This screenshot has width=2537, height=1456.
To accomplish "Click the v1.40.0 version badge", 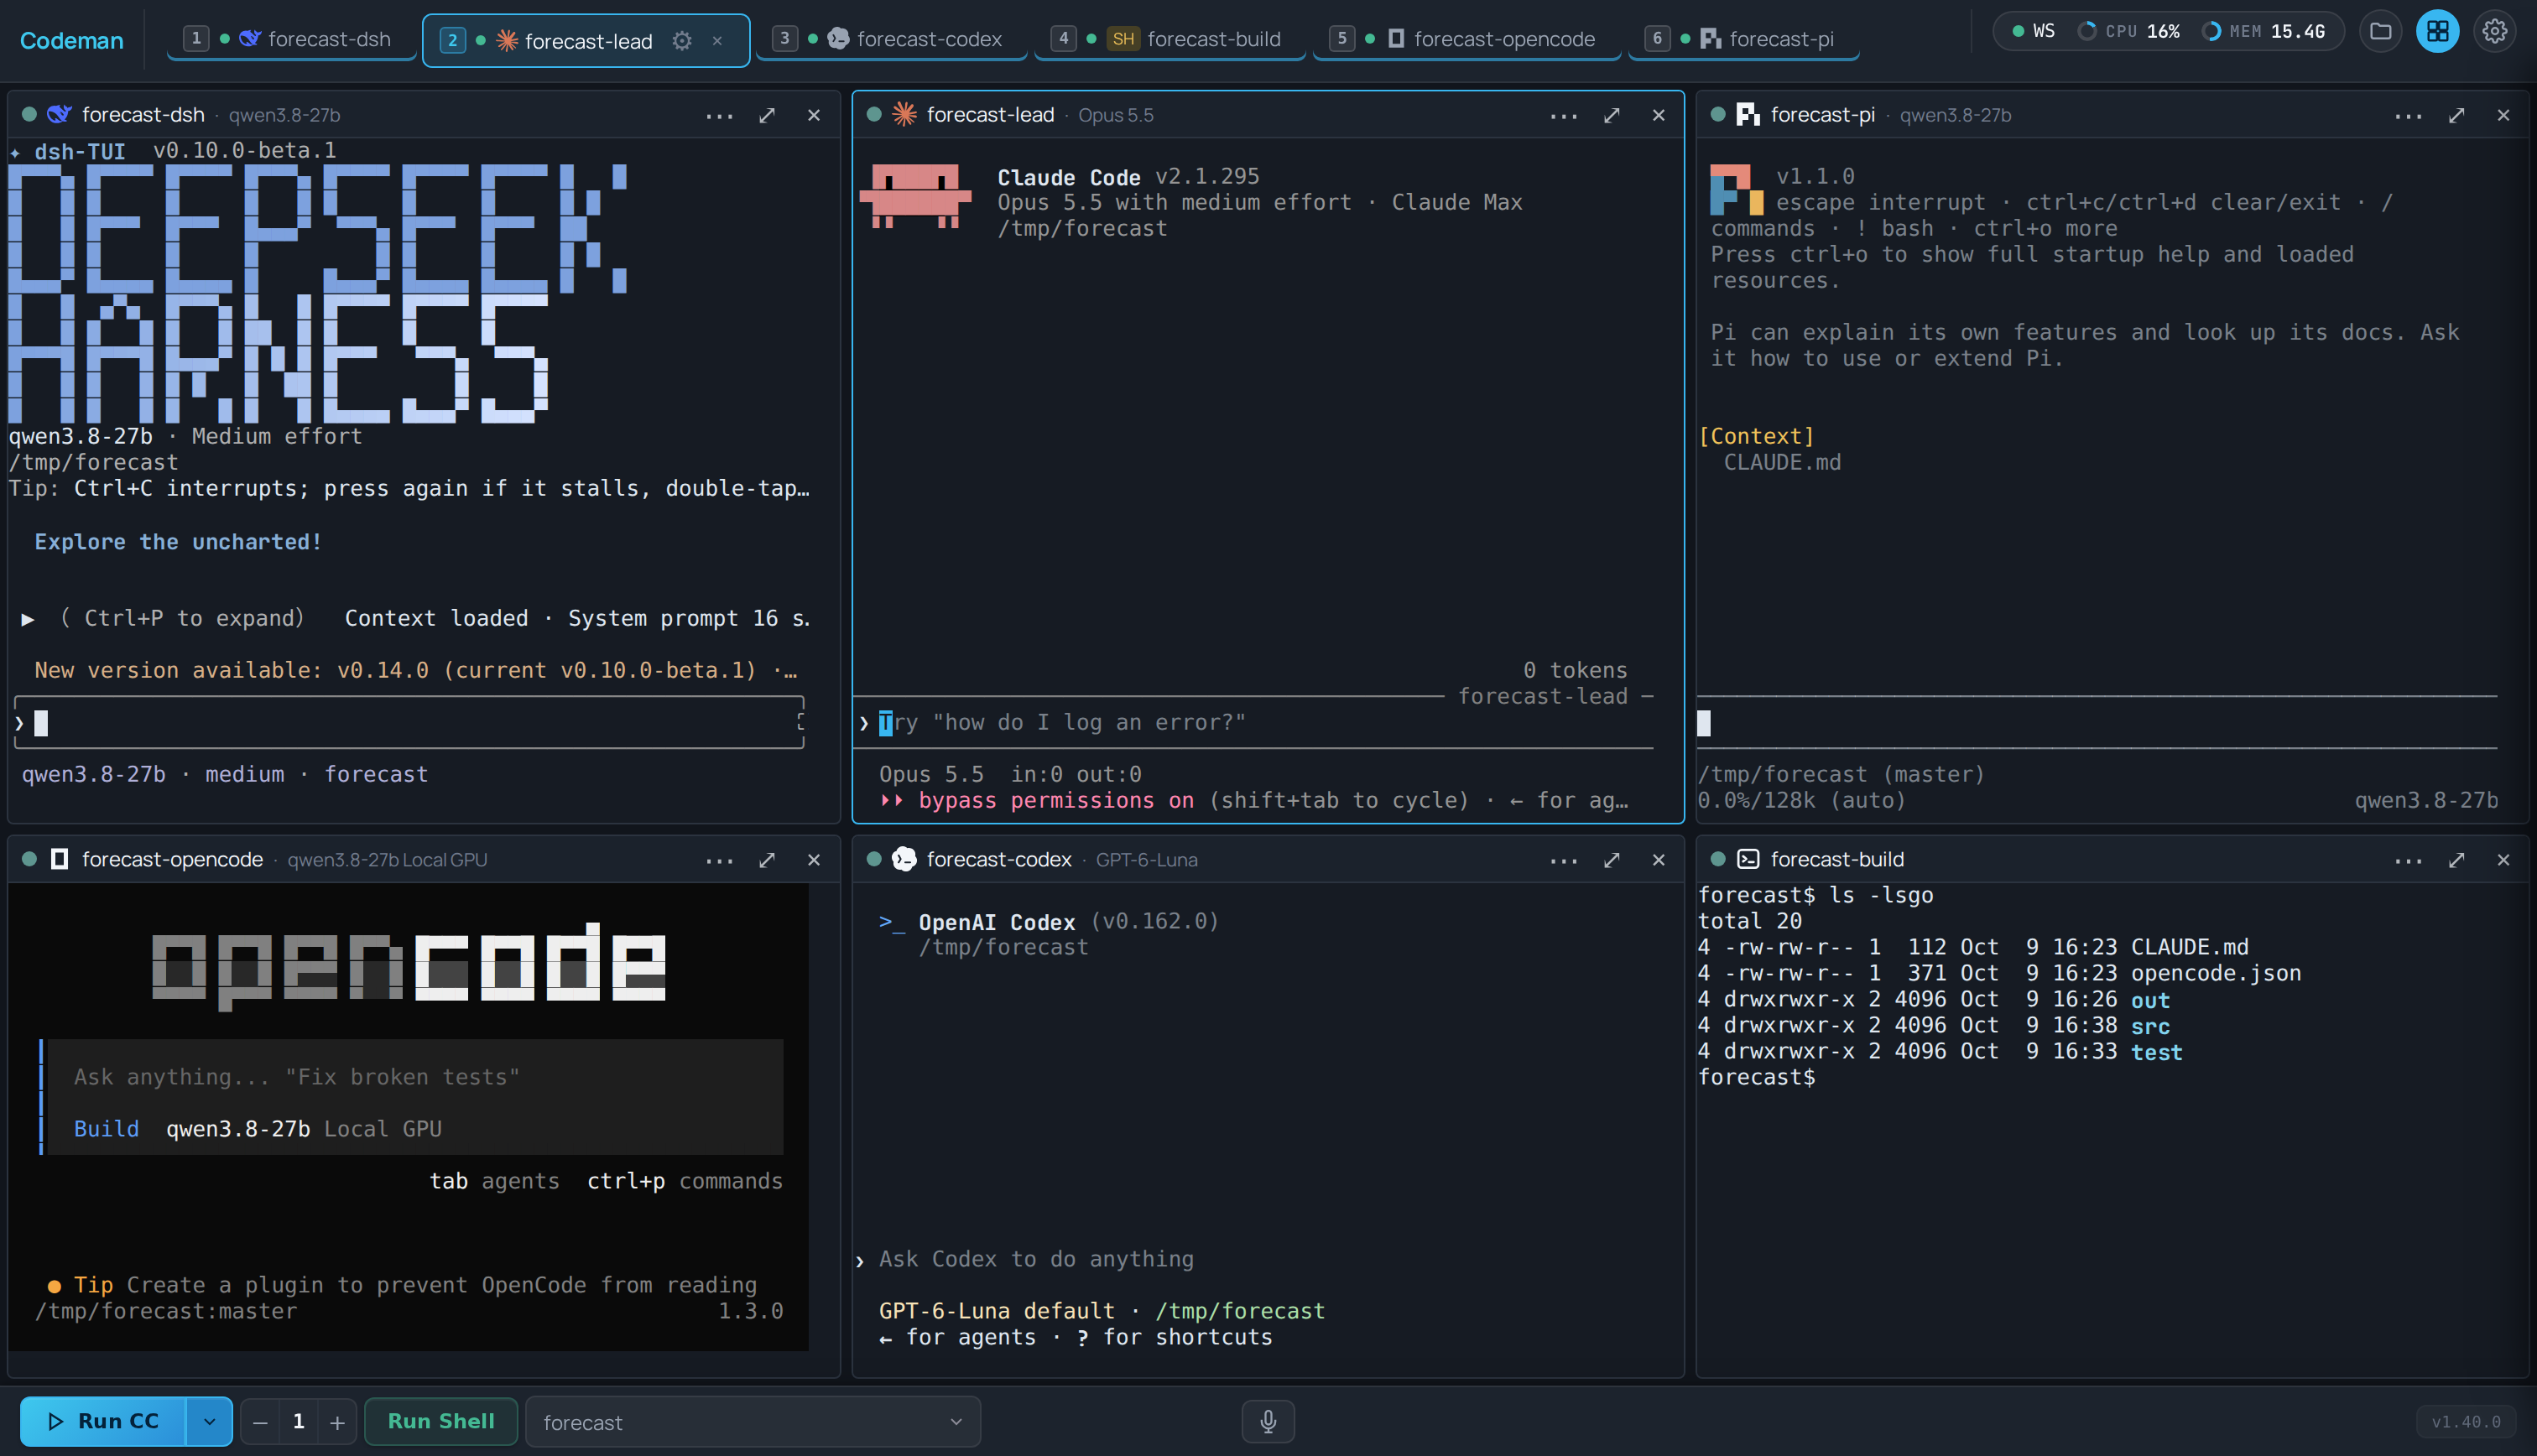I will pyautogui.click(x=2465, y=1421).
